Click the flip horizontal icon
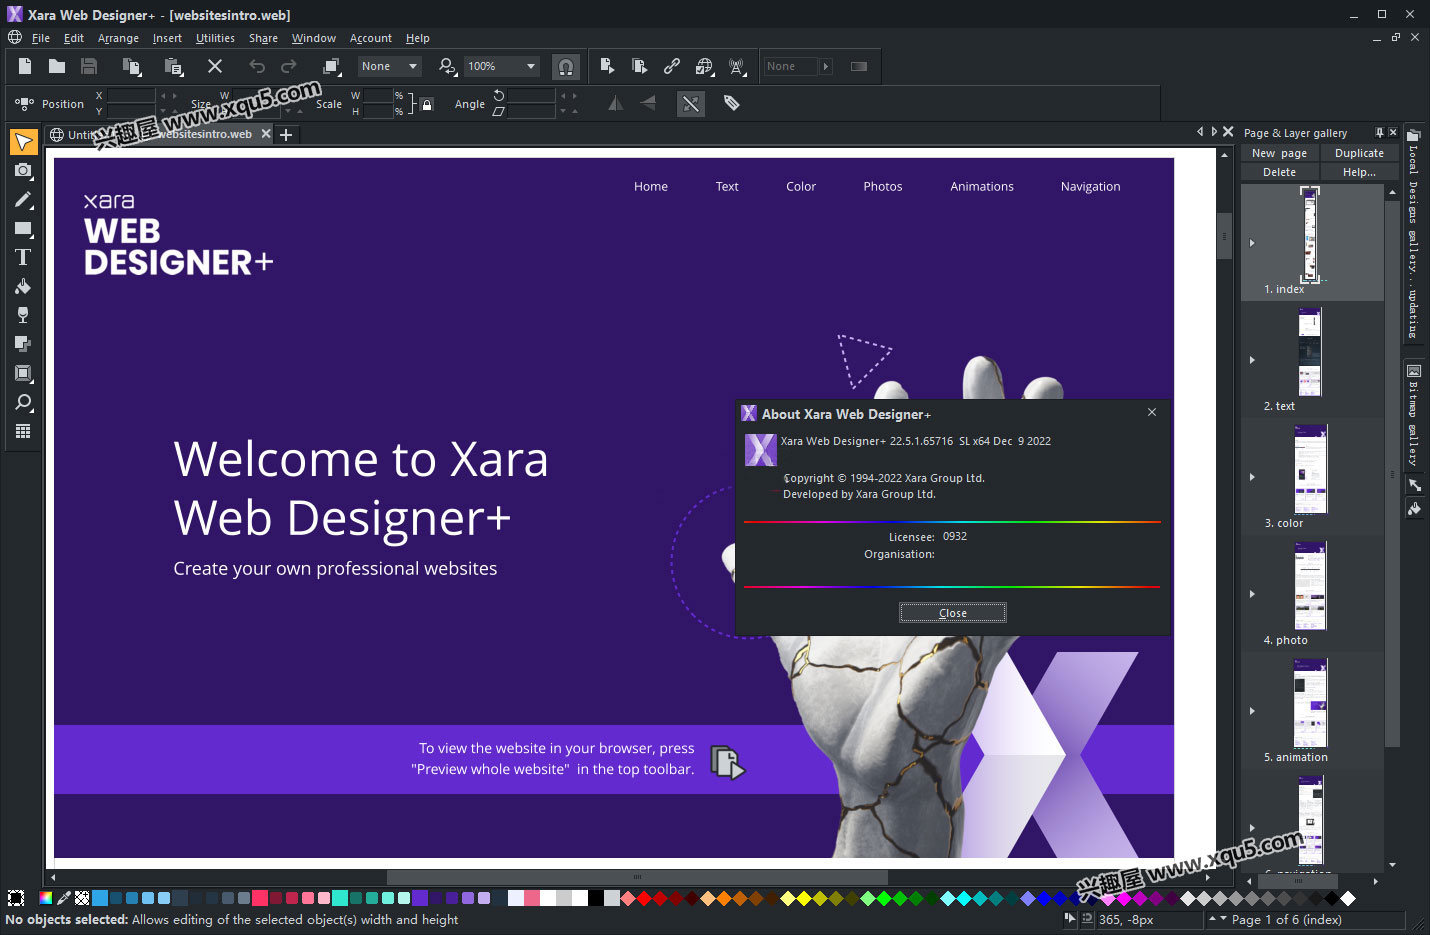Viewport: 1430px width, 935px height. coord(616,103)
